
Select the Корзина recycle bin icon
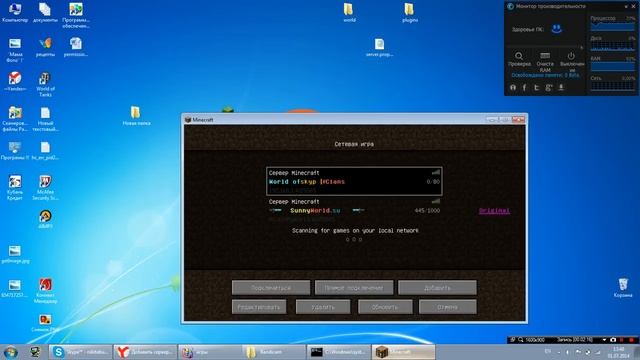click(623, 287)
